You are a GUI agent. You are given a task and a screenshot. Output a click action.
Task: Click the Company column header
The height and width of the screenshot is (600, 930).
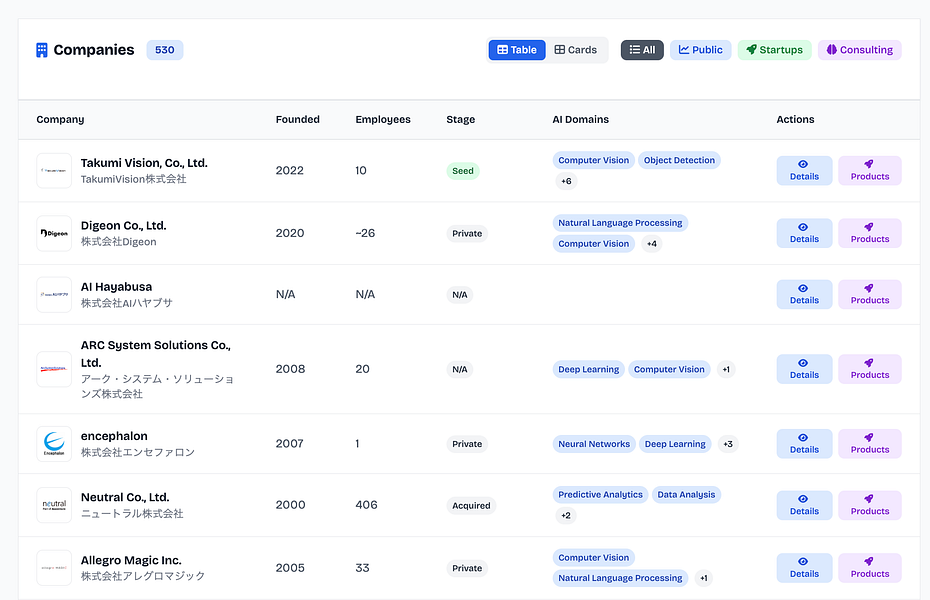click(x=60, y=119)
